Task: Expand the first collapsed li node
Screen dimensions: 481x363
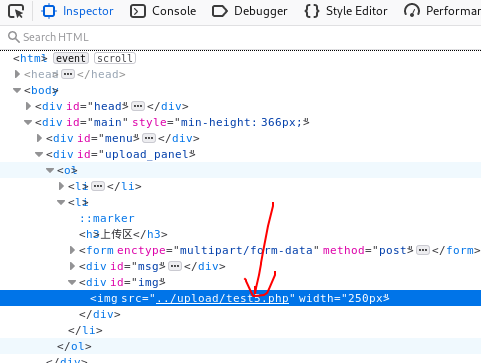Action: (61, 186)
